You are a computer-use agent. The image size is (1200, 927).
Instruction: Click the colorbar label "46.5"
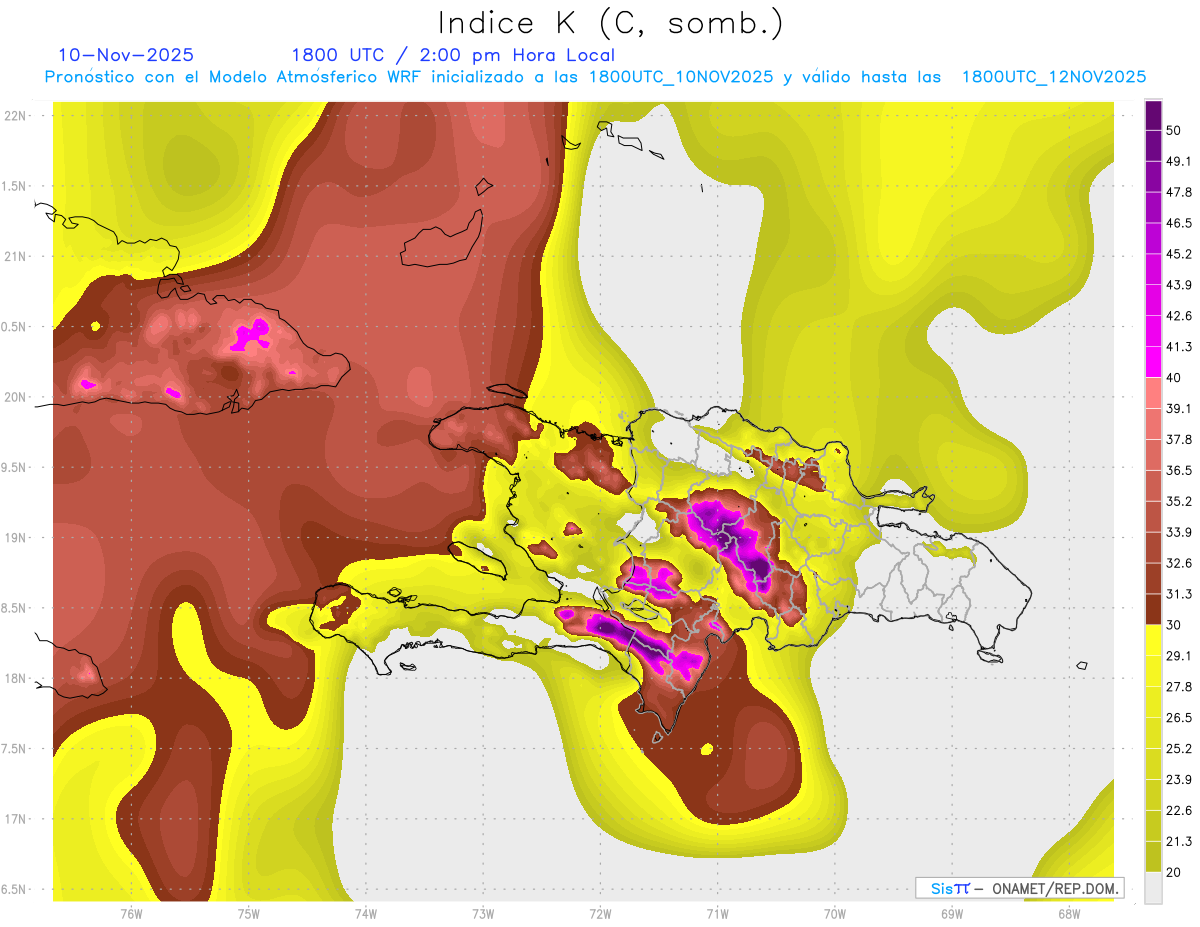(x=1179, y=223)
